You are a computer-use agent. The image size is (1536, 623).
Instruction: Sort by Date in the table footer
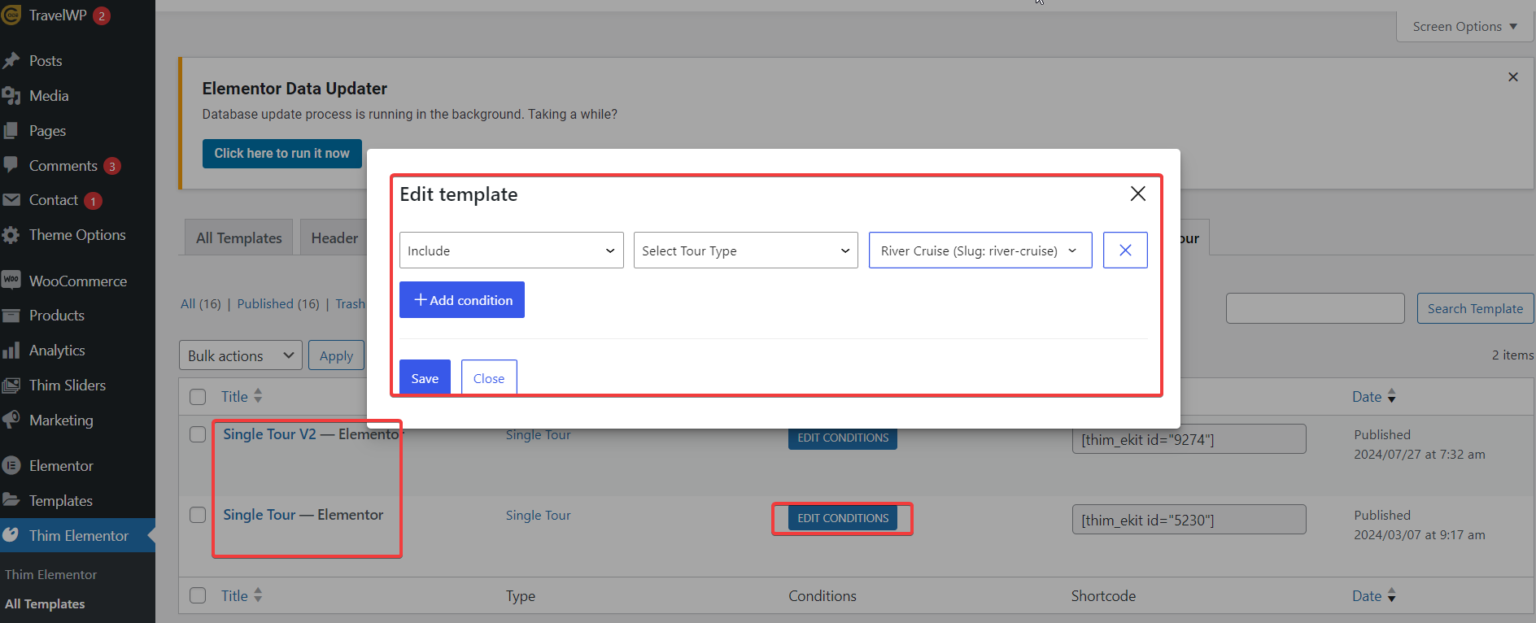(x=1375, y=596)
